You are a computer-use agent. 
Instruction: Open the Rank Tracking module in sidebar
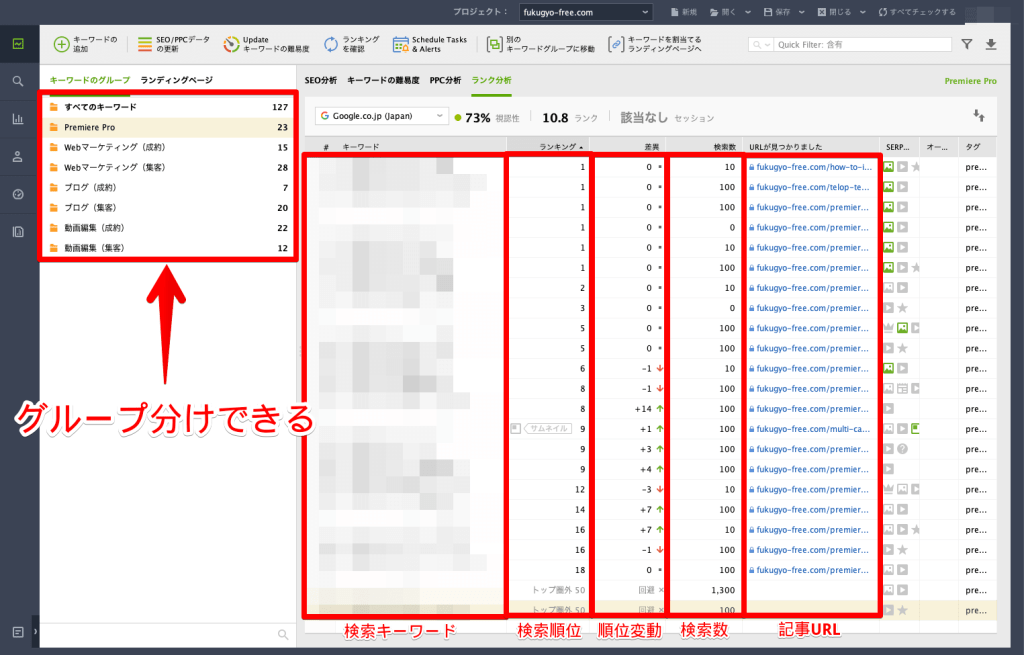coord(18,44)
